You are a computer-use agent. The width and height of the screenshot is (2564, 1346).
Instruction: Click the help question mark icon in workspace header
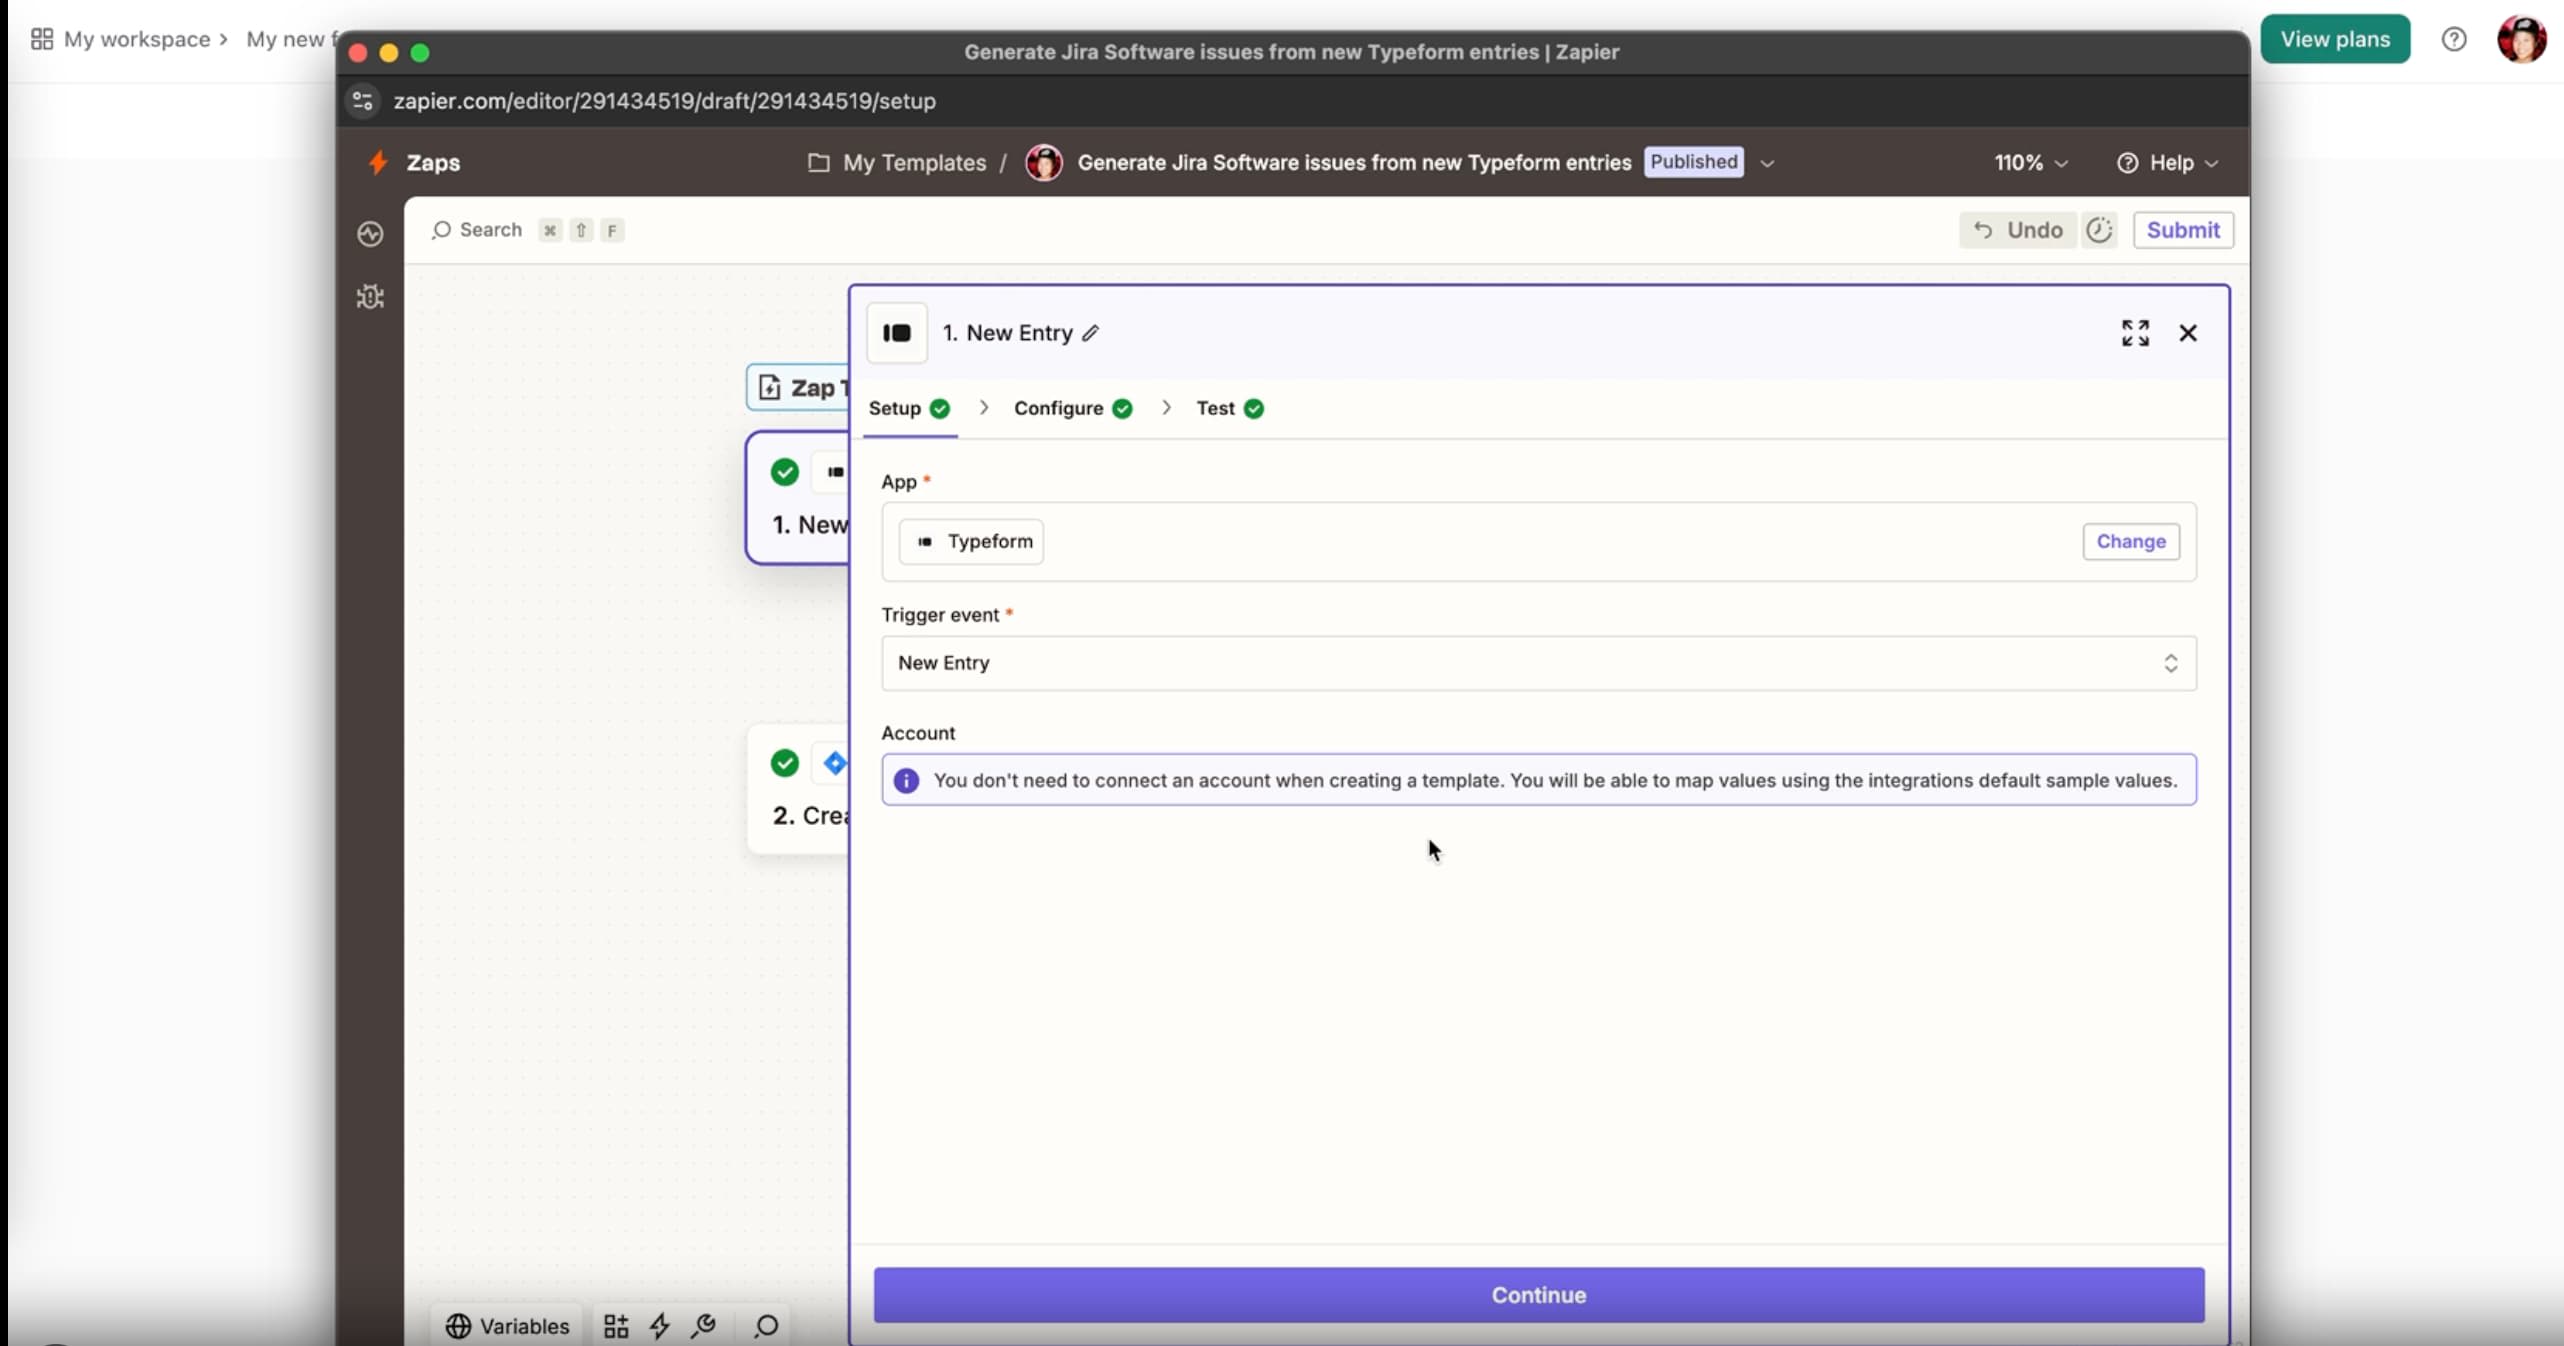(x=2454, y=39)
